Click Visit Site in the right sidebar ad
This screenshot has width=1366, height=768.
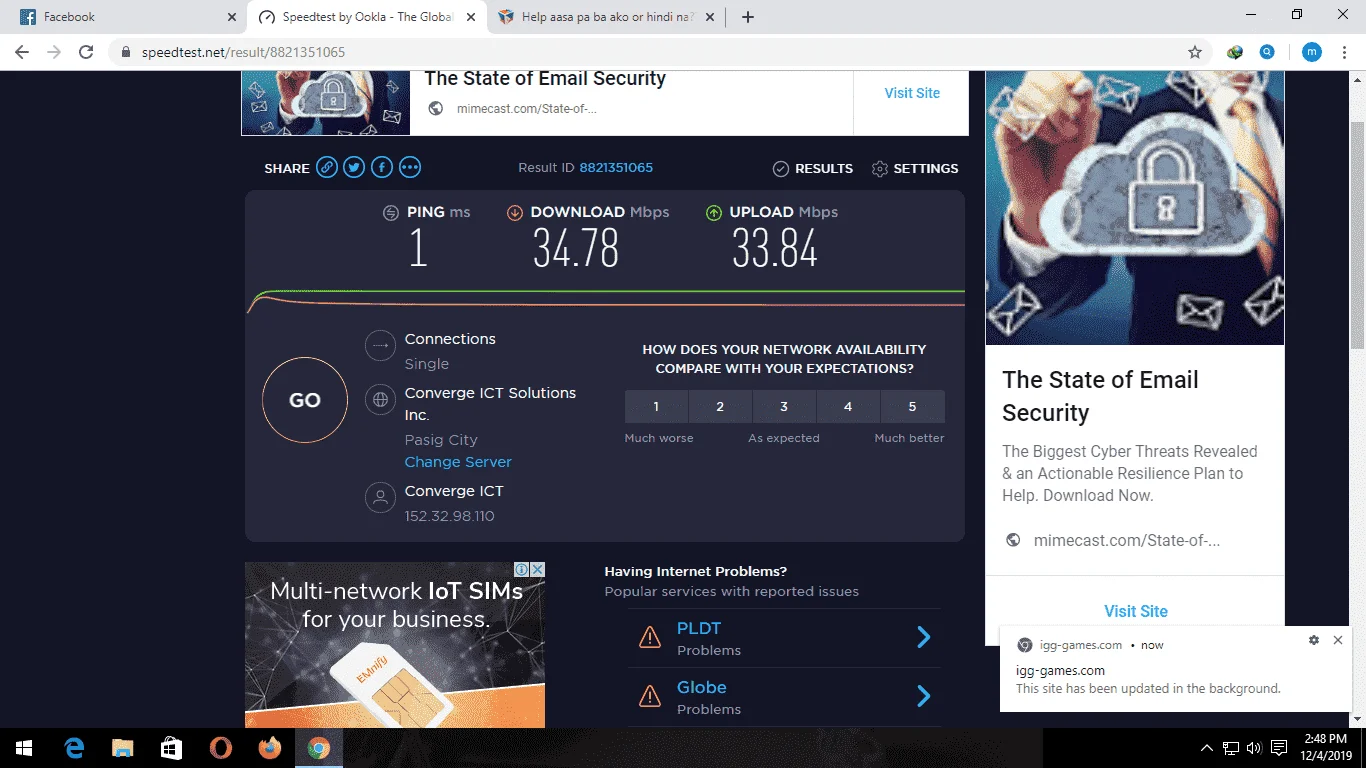[x=1136, y=611]
